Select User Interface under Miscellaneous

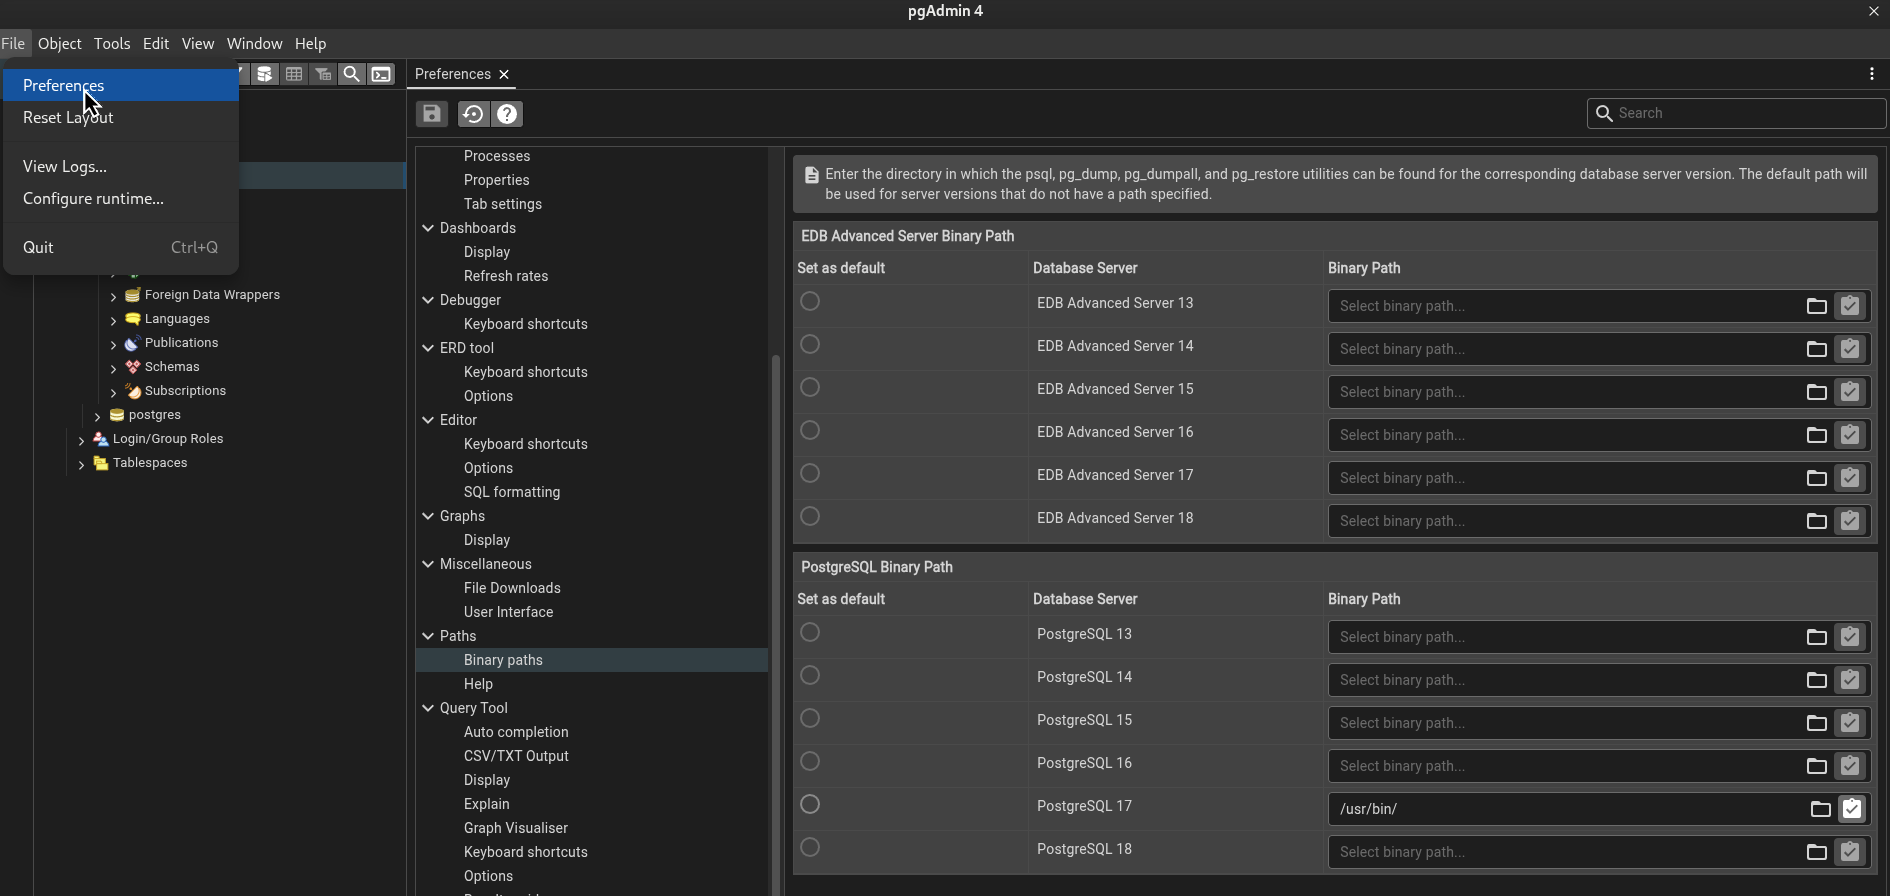click(508, 612)
